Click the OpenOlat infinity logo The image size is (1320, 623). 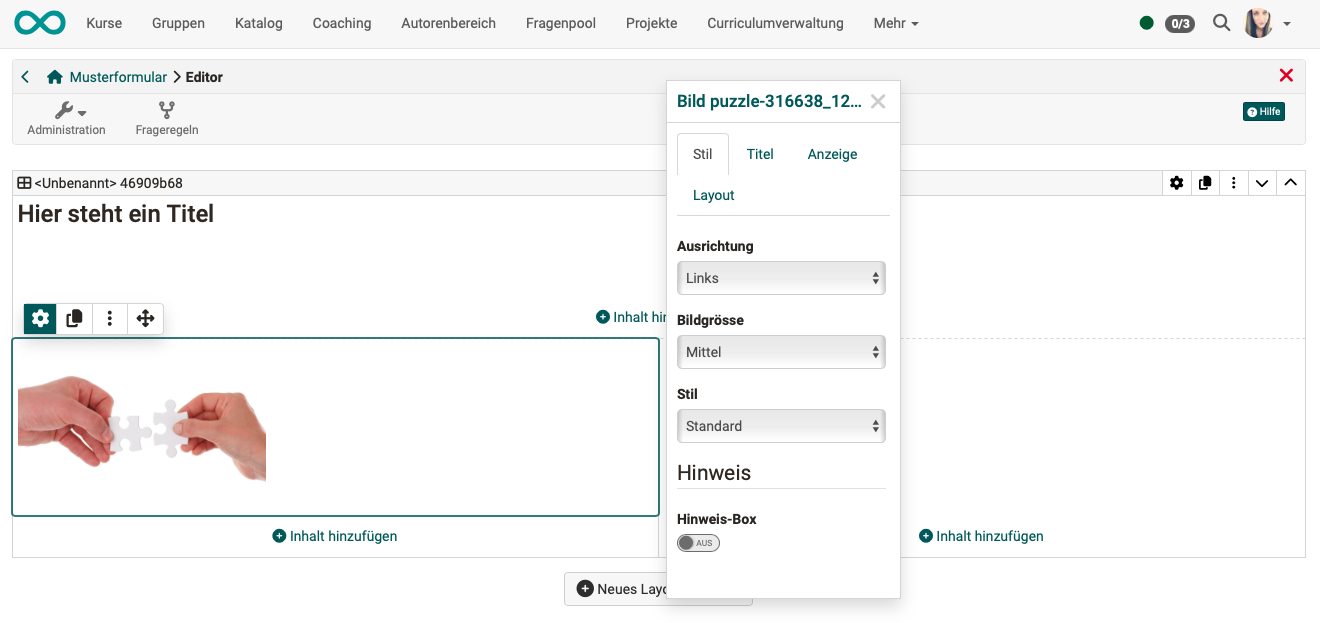point(40,23)
